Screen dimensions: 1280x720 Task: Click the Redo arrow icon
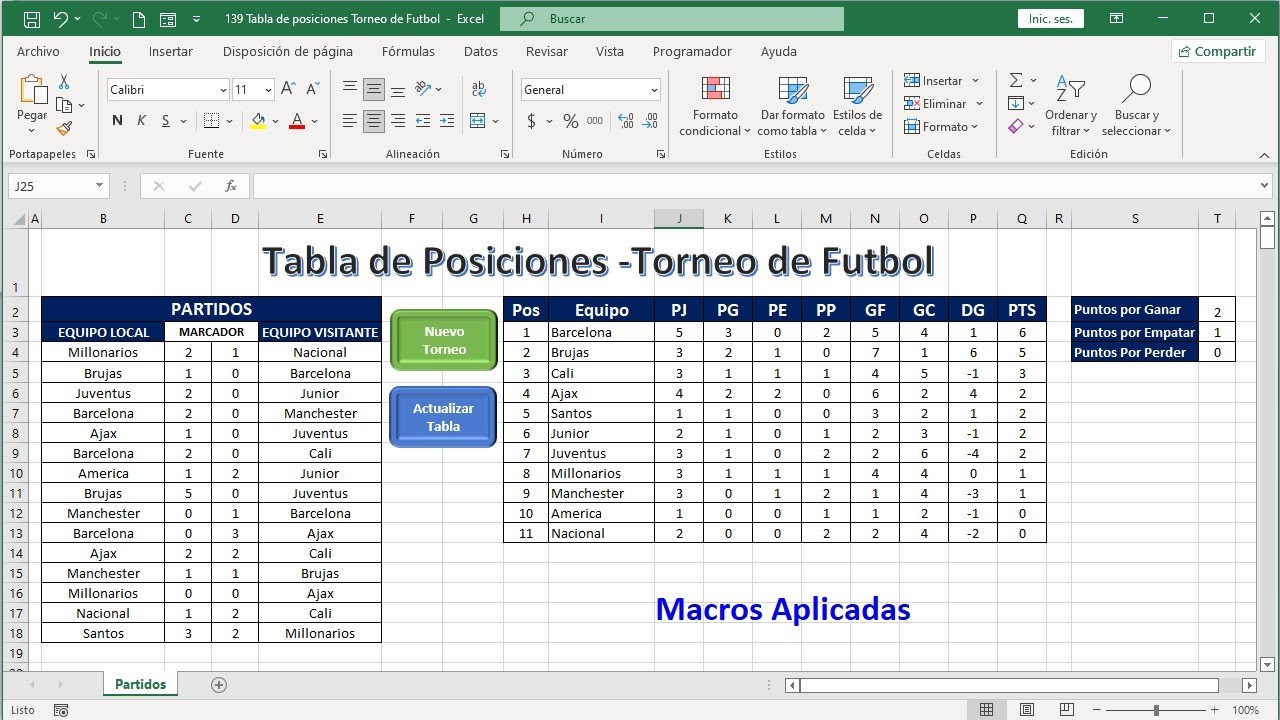(100, 18)
